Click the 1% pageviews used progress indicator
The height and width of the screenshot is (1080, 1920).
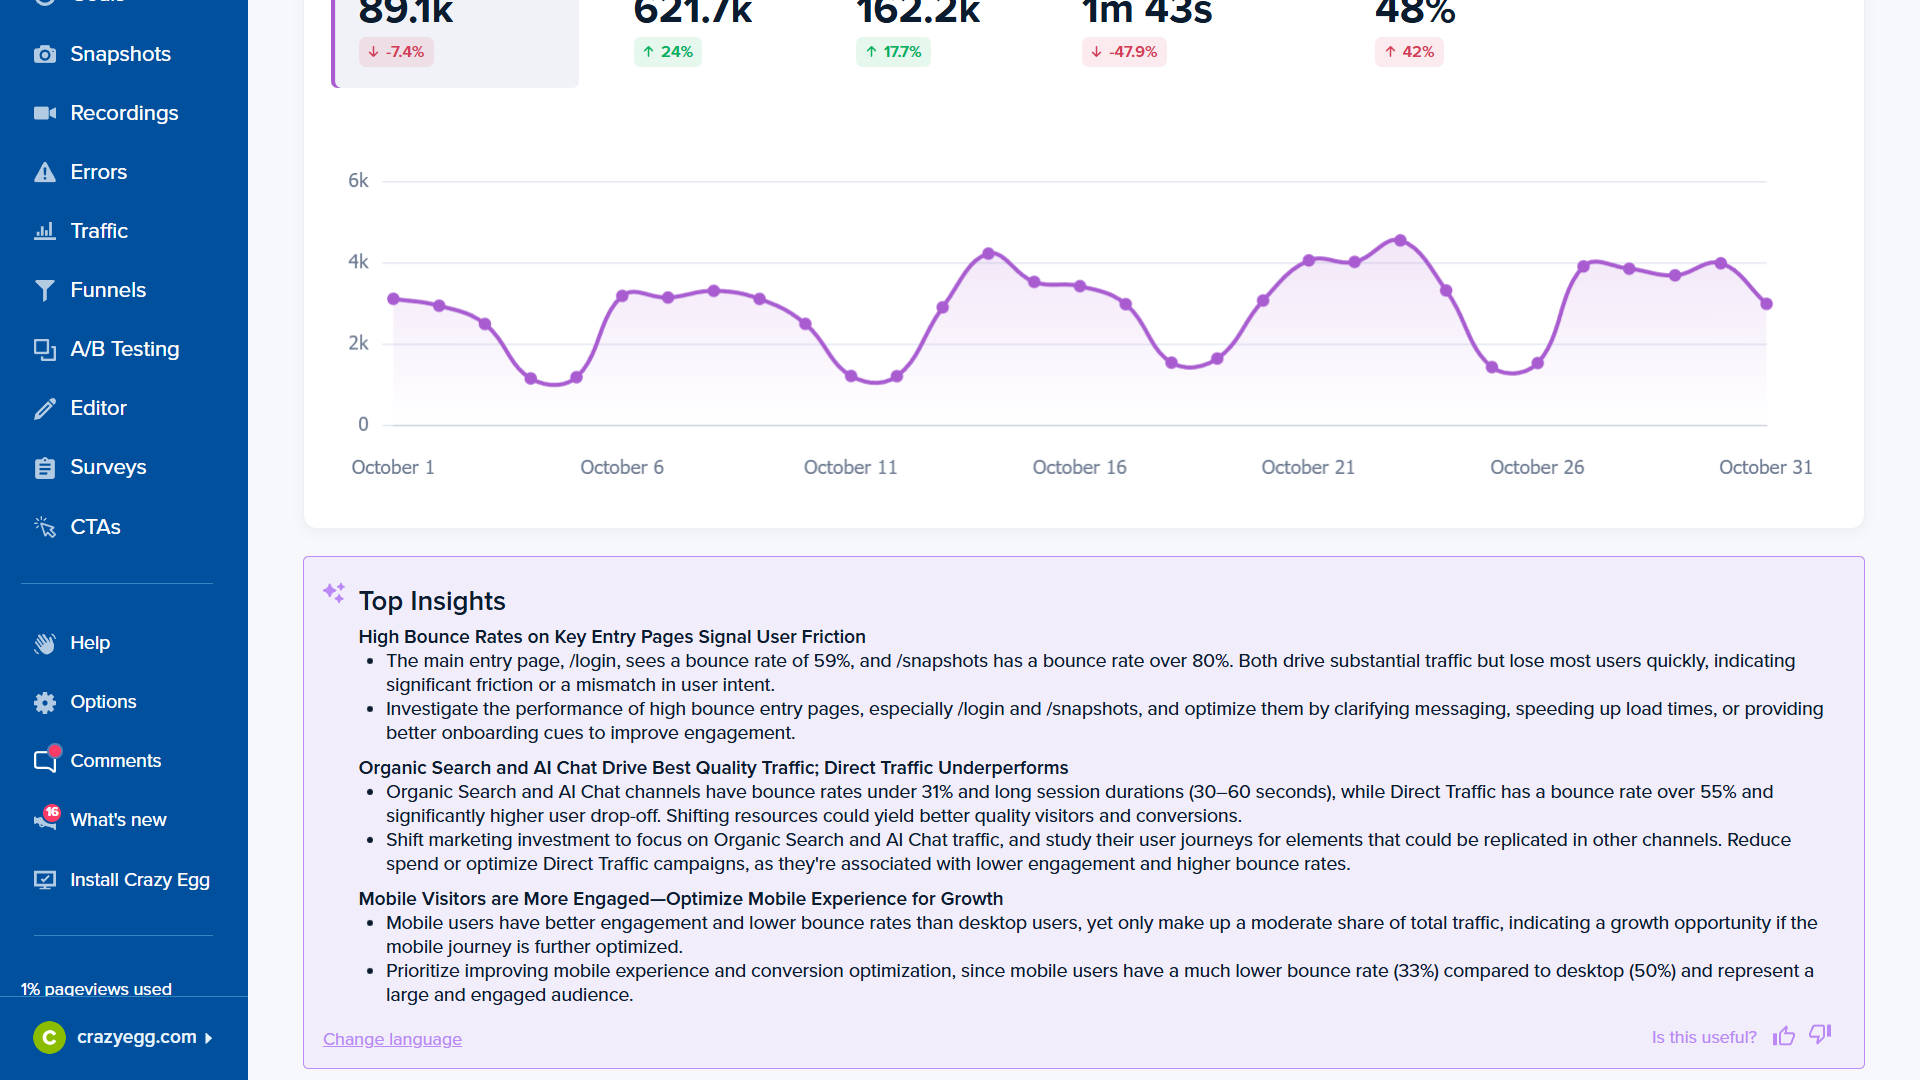97,989
